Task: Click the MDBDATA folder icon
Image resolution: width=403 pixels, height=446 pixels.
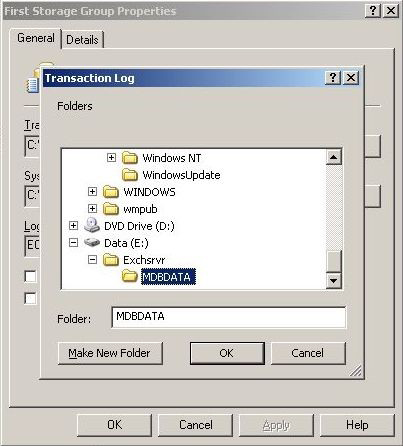Action: 130,276
